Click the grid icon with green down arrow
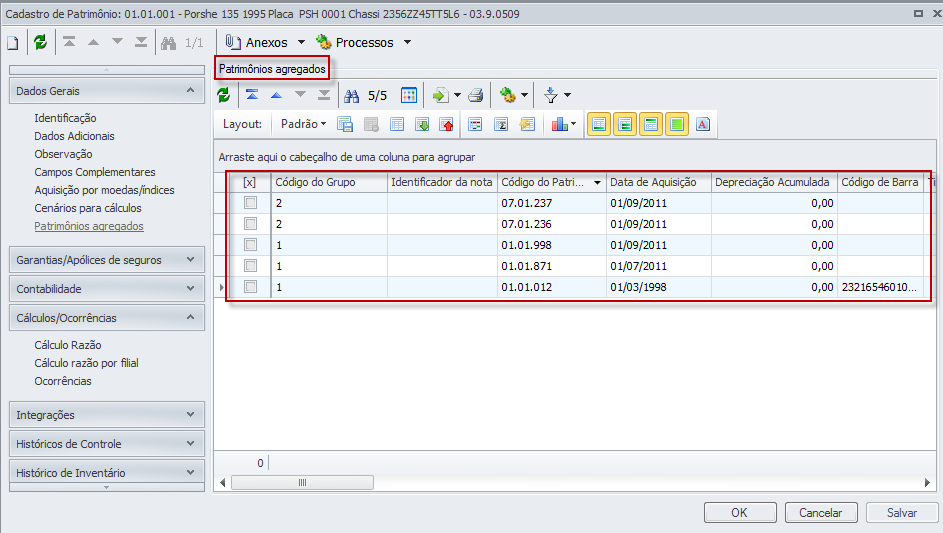This screenshot has height=533, width=943. [x=423, y=124]
